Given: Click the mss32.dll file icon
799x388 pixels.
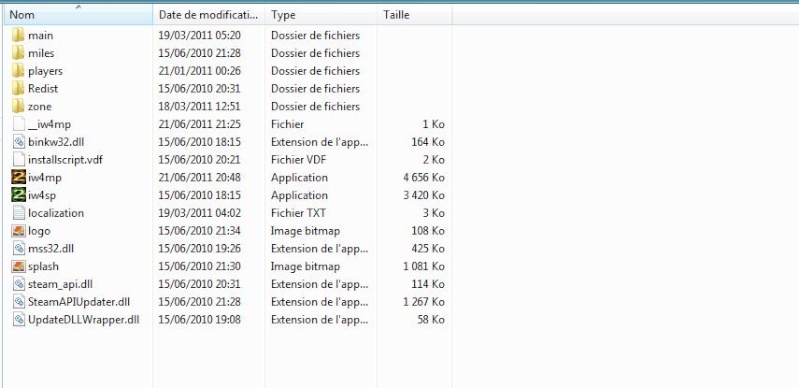Looking at the screenshot, I should (18, 248).
